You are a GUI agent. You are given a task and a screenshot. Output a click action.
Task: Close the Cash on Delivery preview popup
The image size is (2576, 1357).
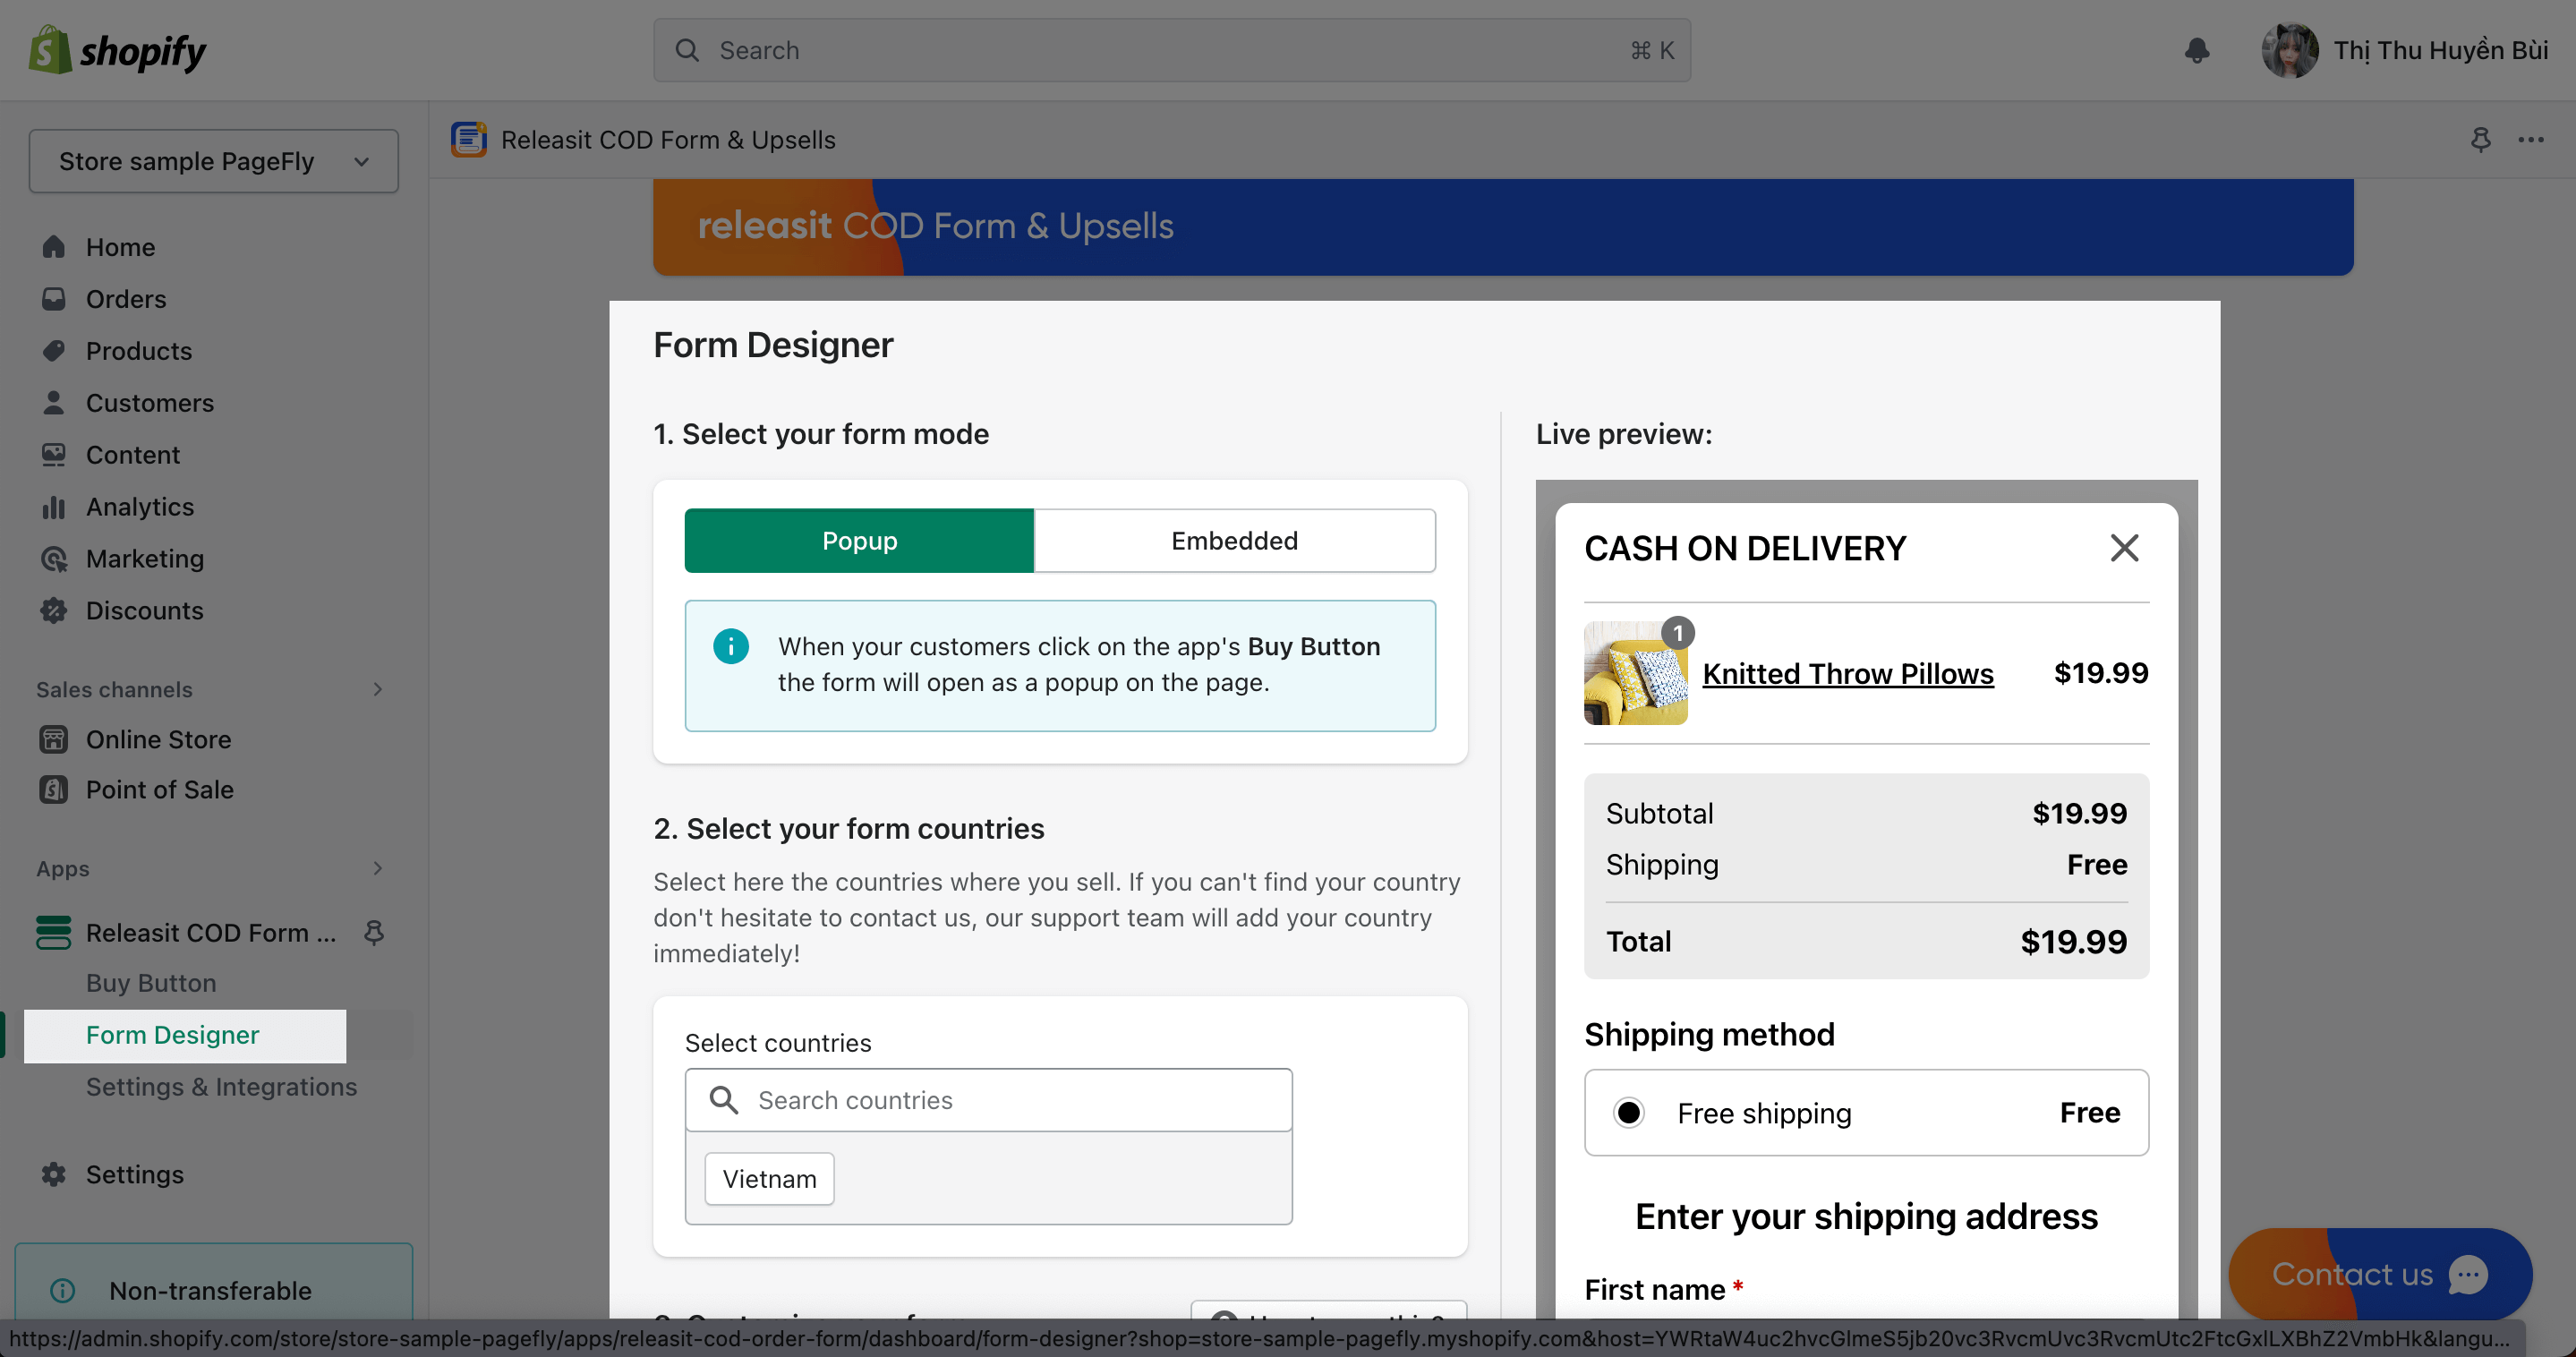2124,548
